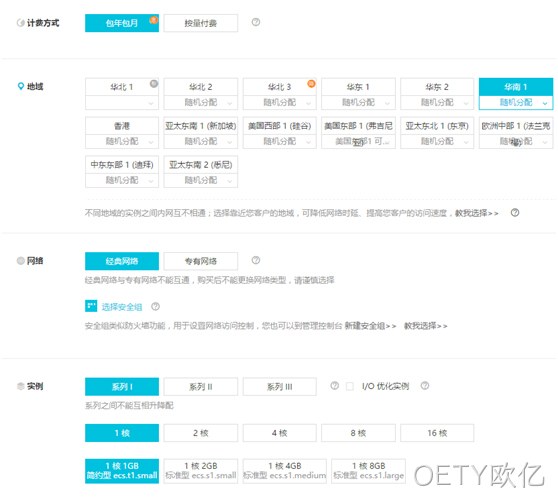Image resolution: width=558 pixels, height=499 pixels.
Task: Choose 1 核 2GB ecs.s1.small instance
Action: click(201, 471)
